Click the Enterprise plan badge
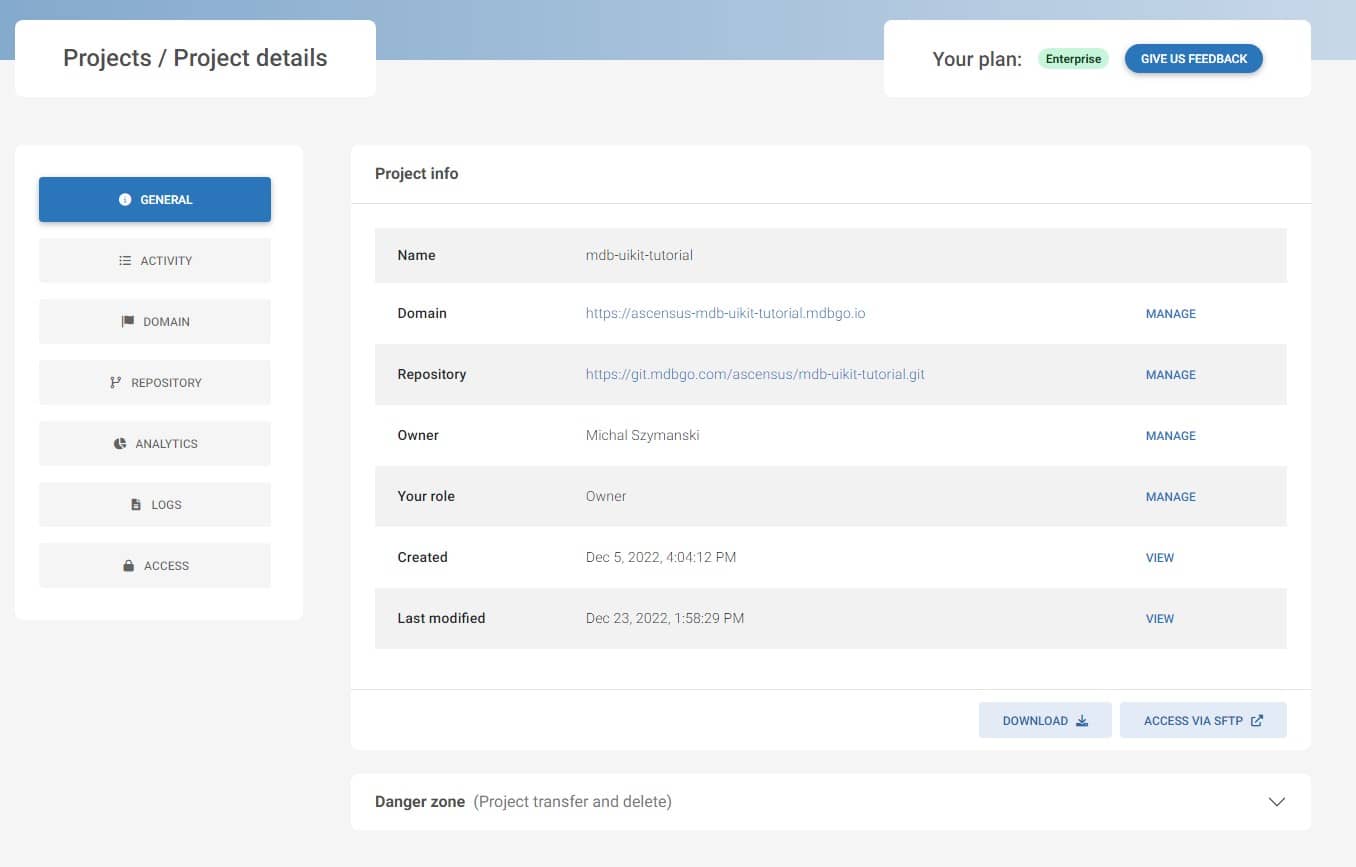Screen dimensions: 1356x867 (1073, 59)
